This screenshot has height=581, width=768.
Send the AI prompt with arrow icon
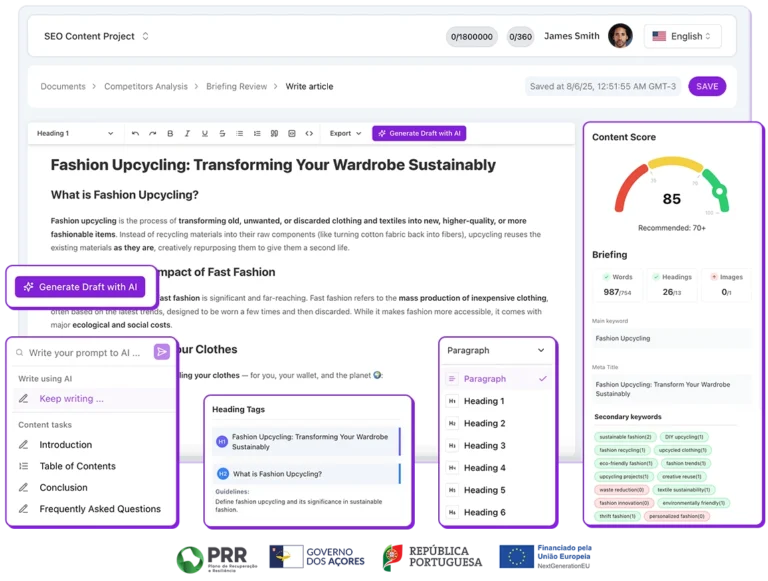[x=161, y=352]
